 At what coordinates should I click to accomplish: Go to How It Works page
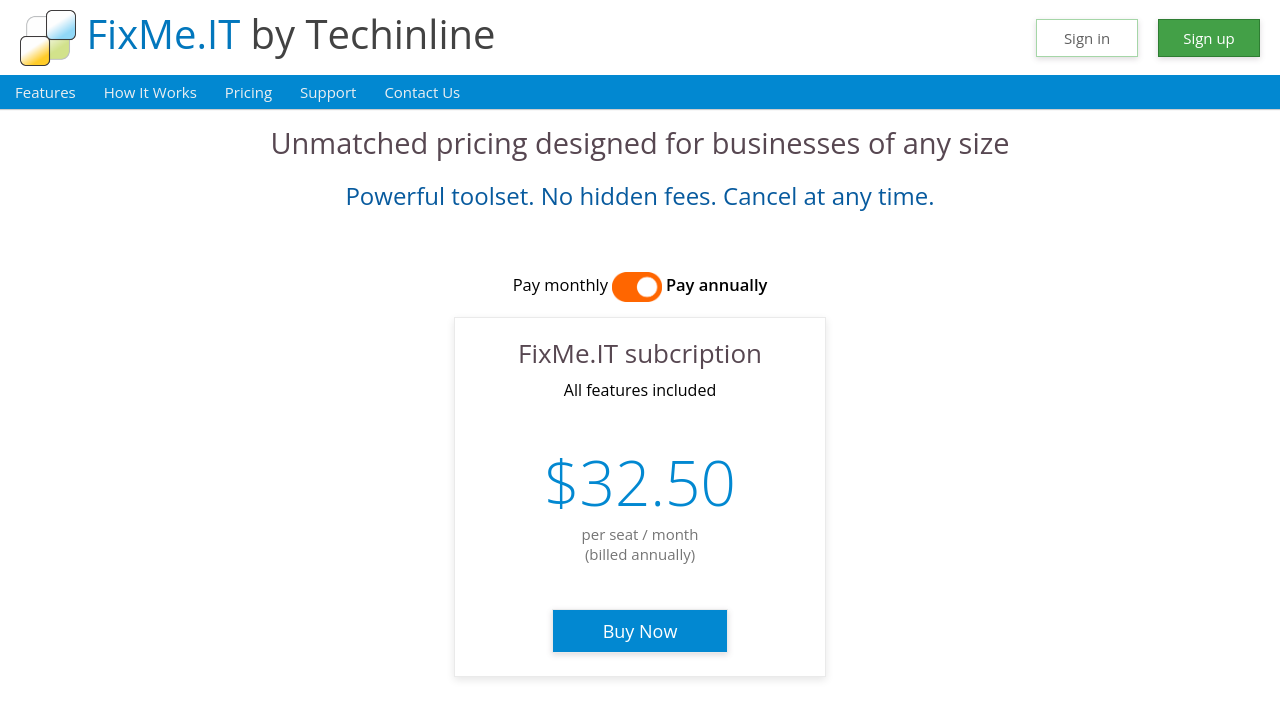tap(150, 93)
